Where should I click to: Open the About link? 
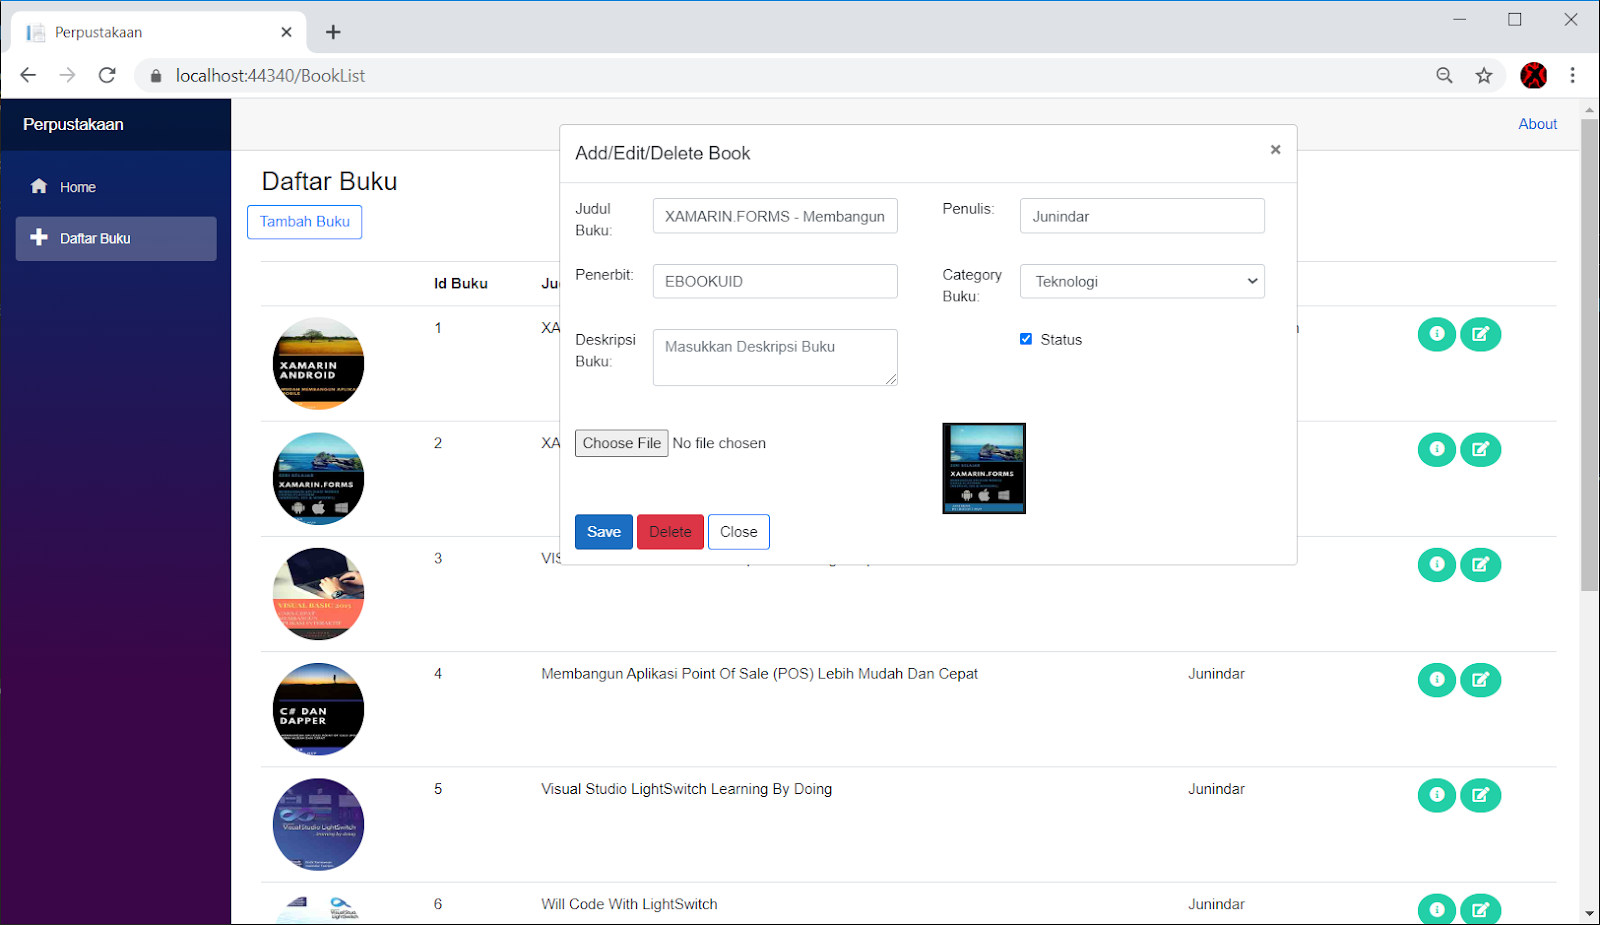click(1537, 124)
